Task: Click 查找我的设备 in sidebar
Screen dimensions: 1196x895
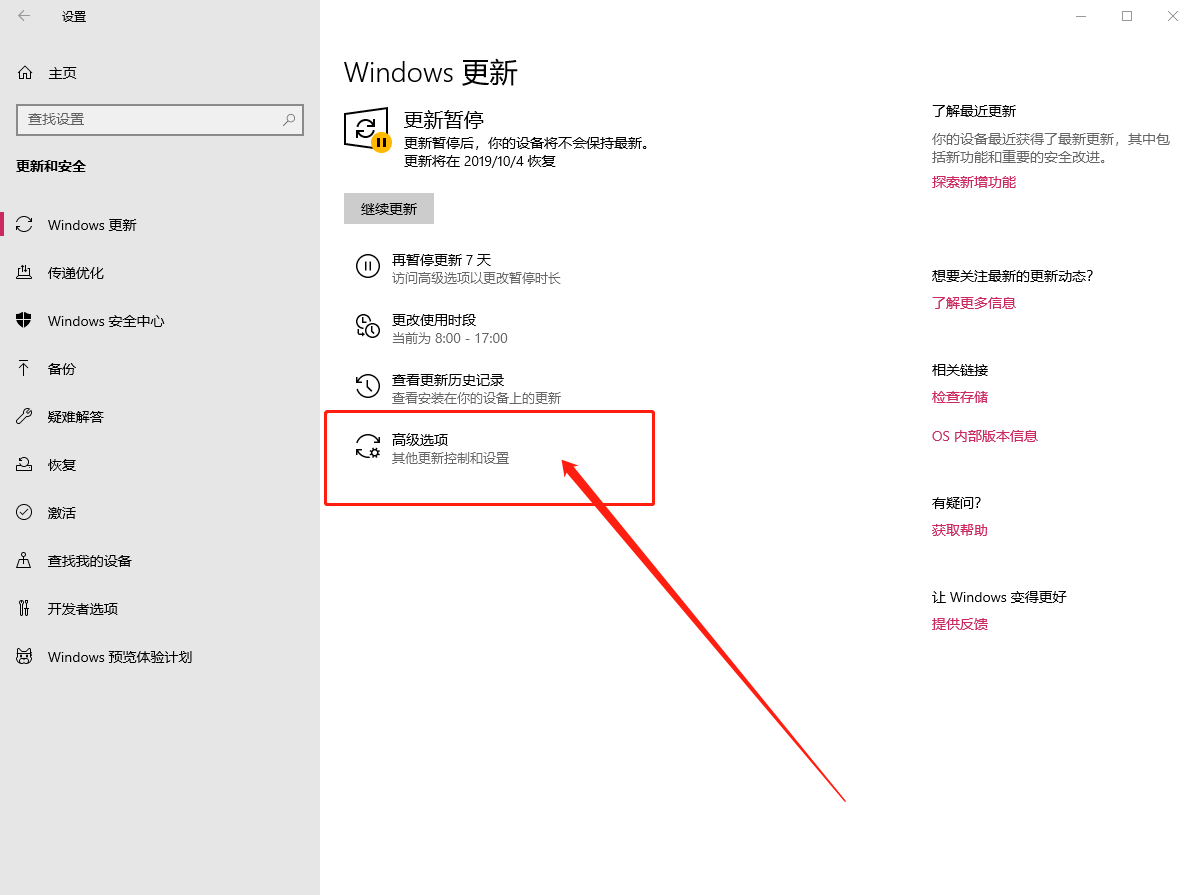Action: click(86, 560)
